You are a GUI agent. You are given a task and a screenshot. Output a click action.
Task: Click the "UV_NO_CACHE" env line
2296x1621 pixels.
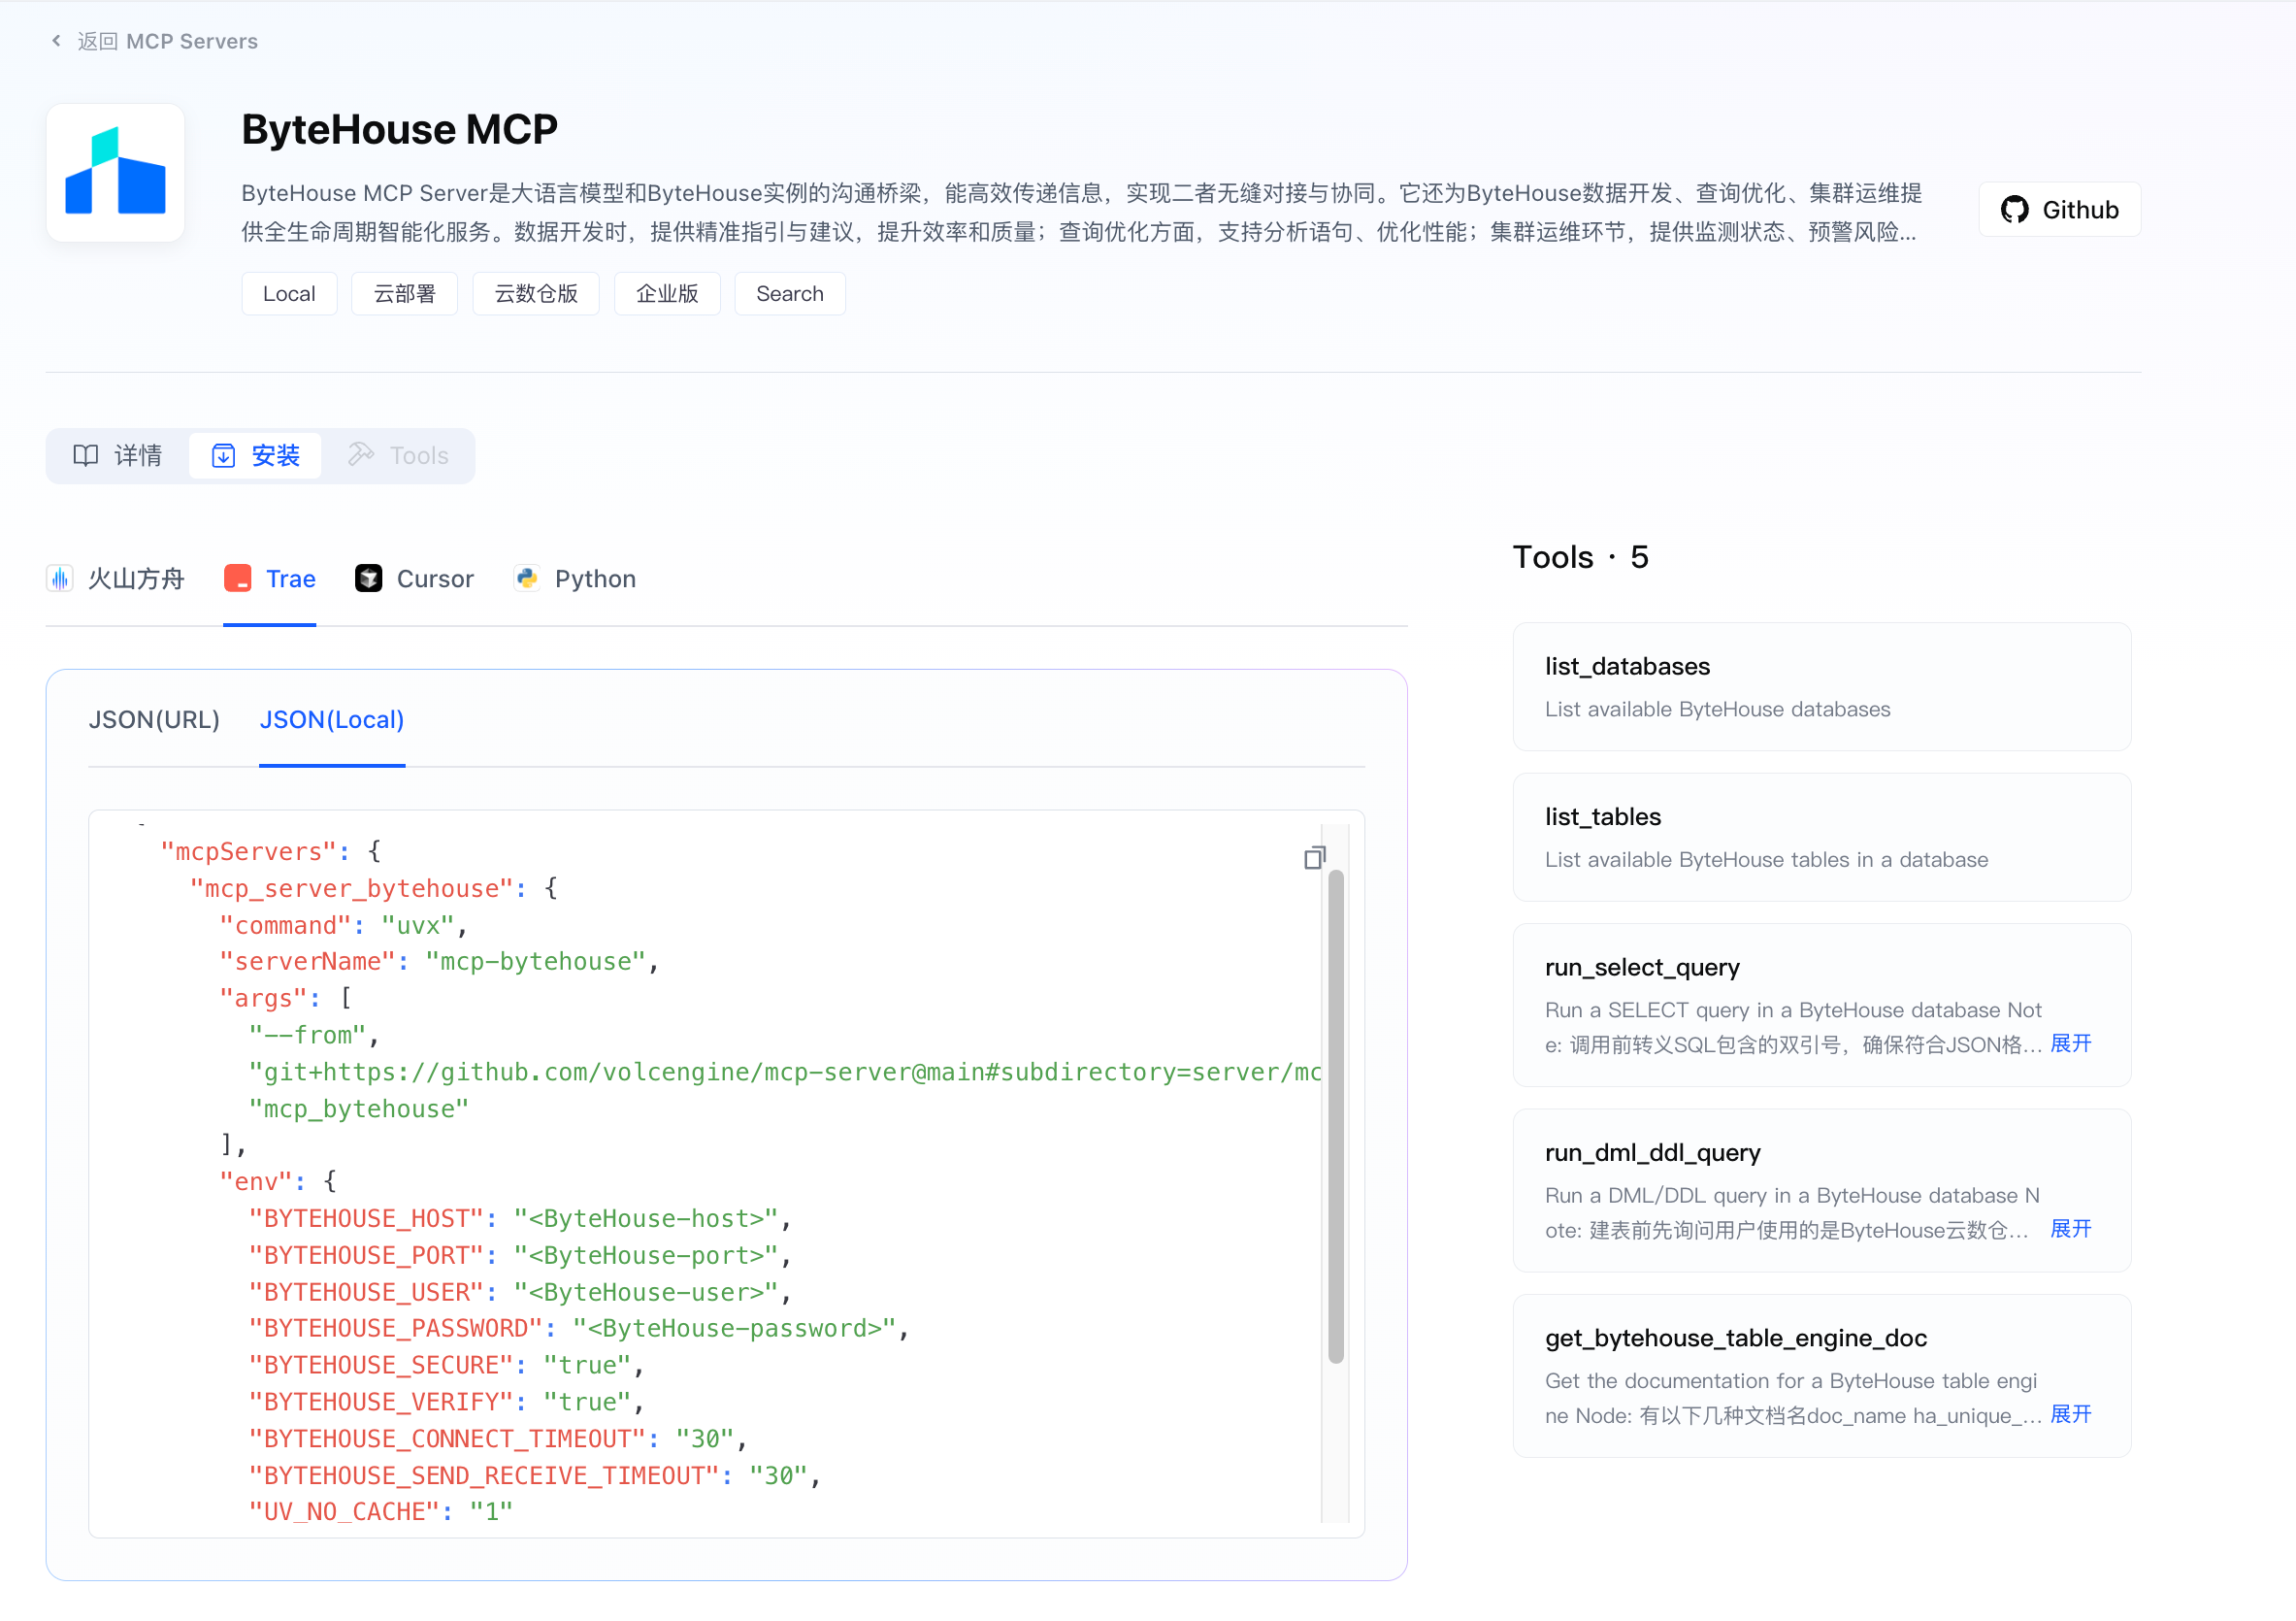coord(381,1511)
